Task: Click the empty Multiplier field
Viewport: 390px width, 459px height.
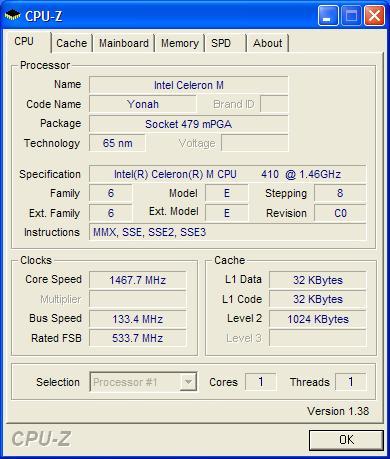Action: [137, 299]
